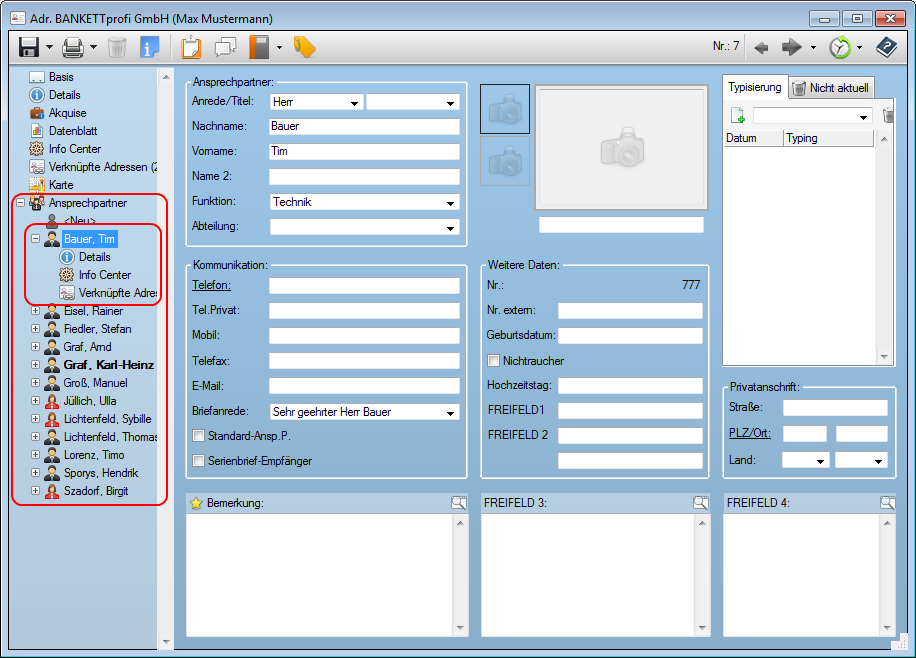This screenshot has width=916, height=658.
Task: Click the yellow tag label icon
Action: point(304,47)
